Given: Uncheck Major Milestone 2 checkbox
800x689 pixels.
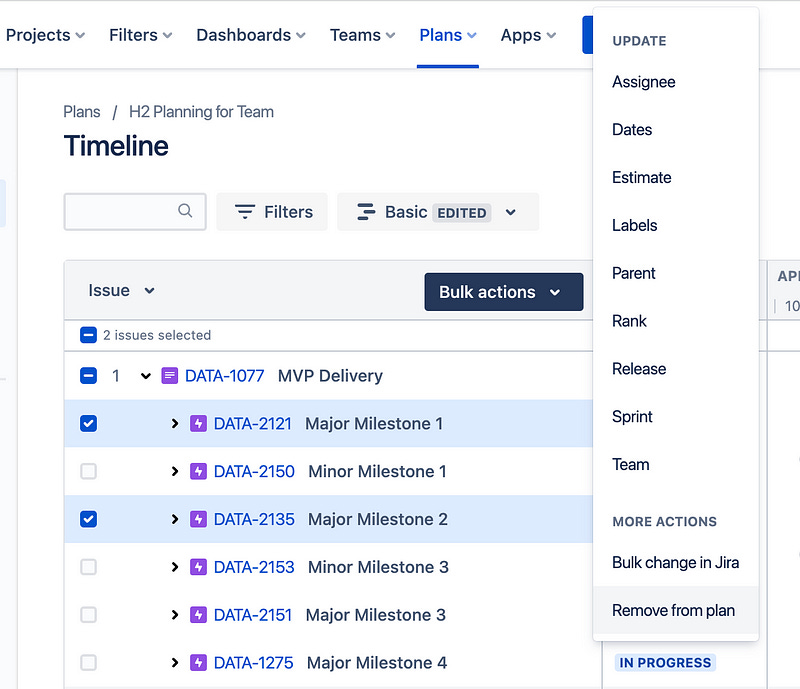Looking at the screenshot, I should (x=88, y=520).
